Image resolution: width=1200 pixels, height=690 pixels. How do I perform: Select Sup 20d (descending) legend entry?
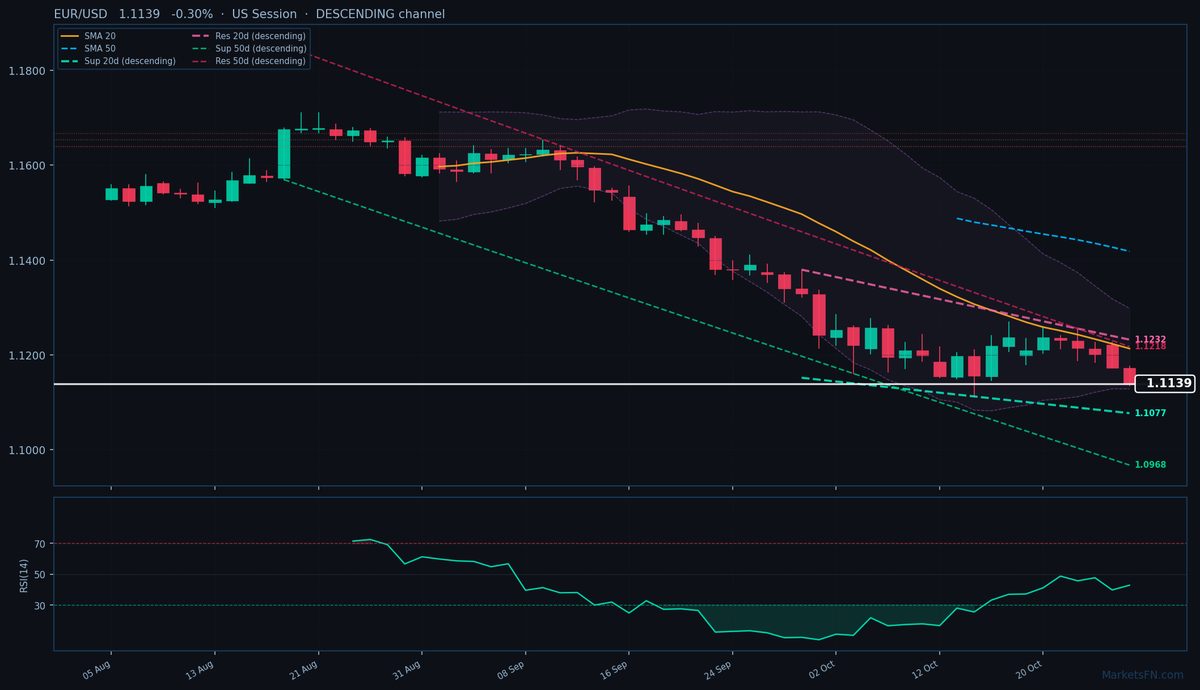[x=118, y=61]
